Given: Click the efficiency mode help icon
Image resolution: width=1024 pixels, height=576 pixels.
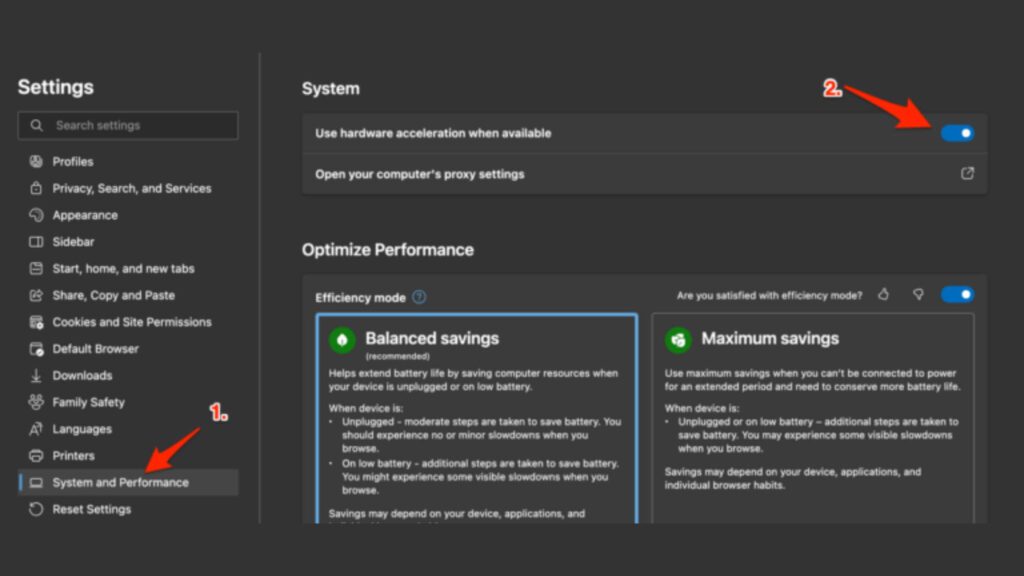Looking at the screenshot, I should pyautogui.click(x=419, y=297).
